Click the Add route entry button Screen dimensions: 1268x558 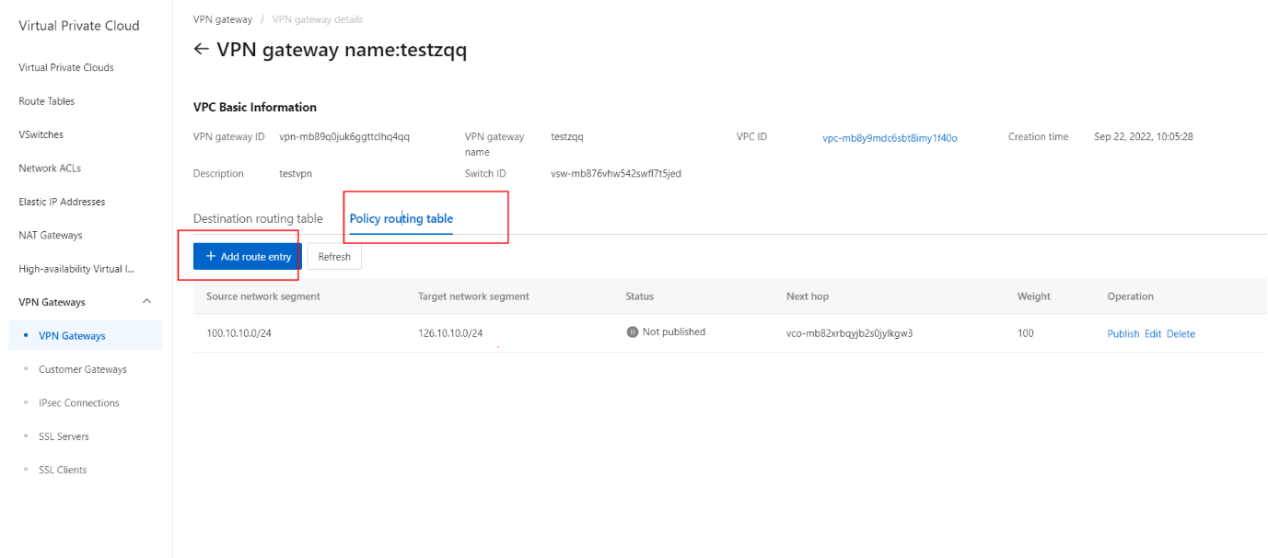point(248,257)
